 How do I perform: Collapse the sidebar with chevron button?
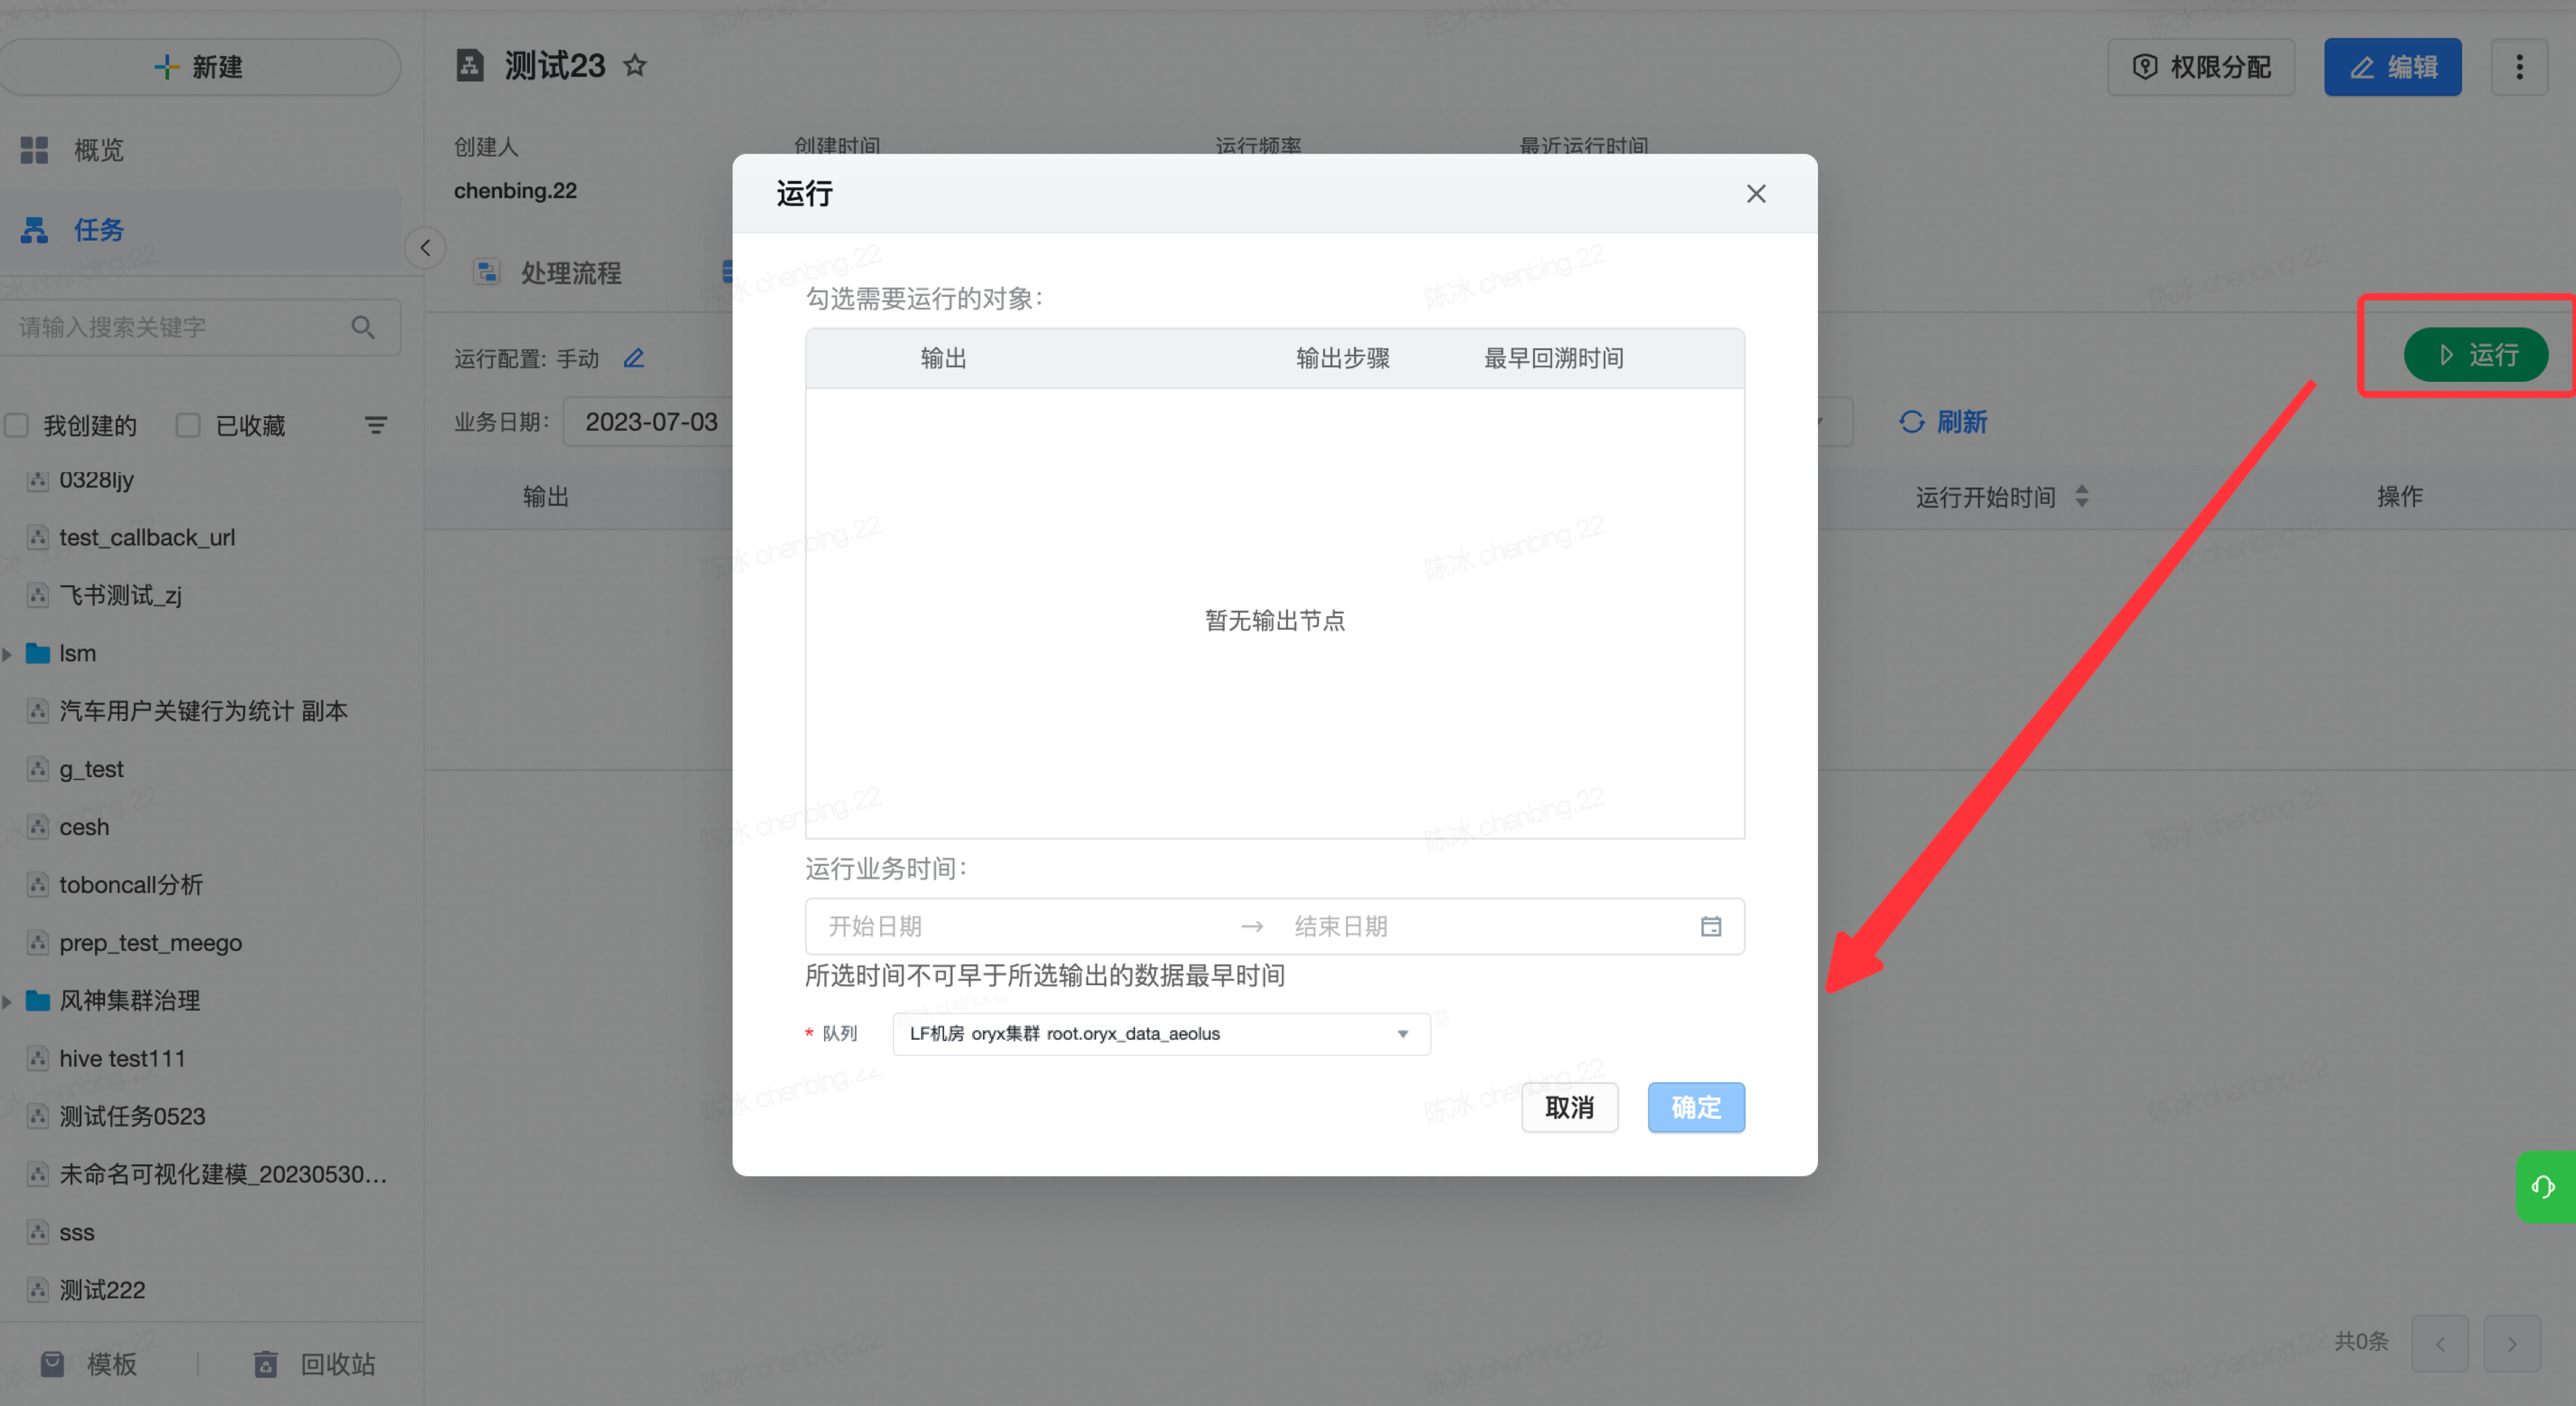click(x=425, y=248)
